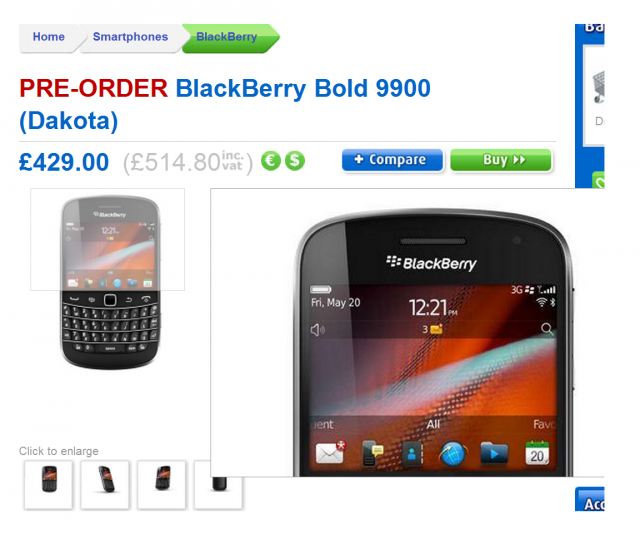Screen dimensions: 640x534
Task: Switch price to Dollar currency icon
Action: point(295,161)
